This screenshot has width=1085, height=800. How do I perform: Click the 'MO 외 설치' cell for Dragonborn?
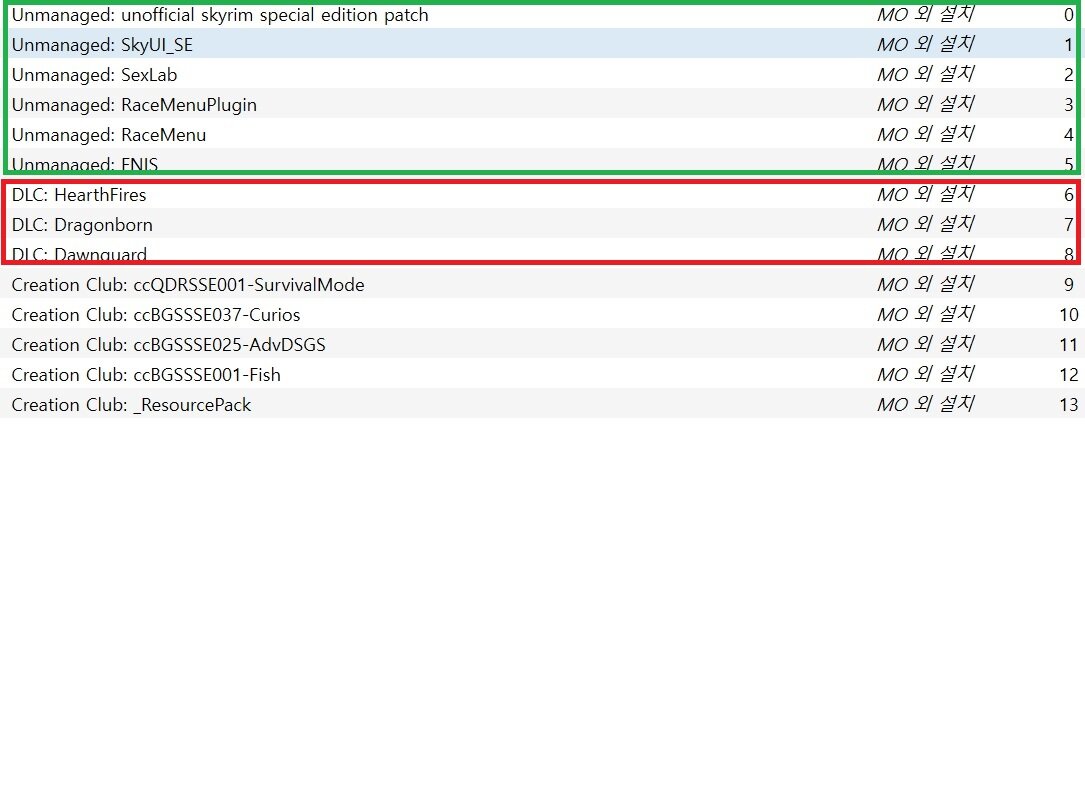(x=926, y=224)
